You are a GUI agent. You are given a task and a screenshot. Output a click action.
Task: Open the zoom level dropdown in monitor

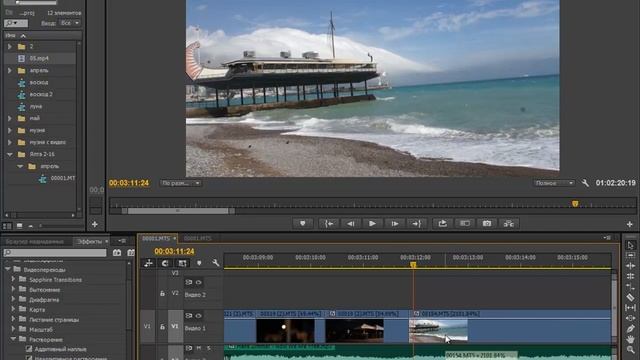coord(180,183)
